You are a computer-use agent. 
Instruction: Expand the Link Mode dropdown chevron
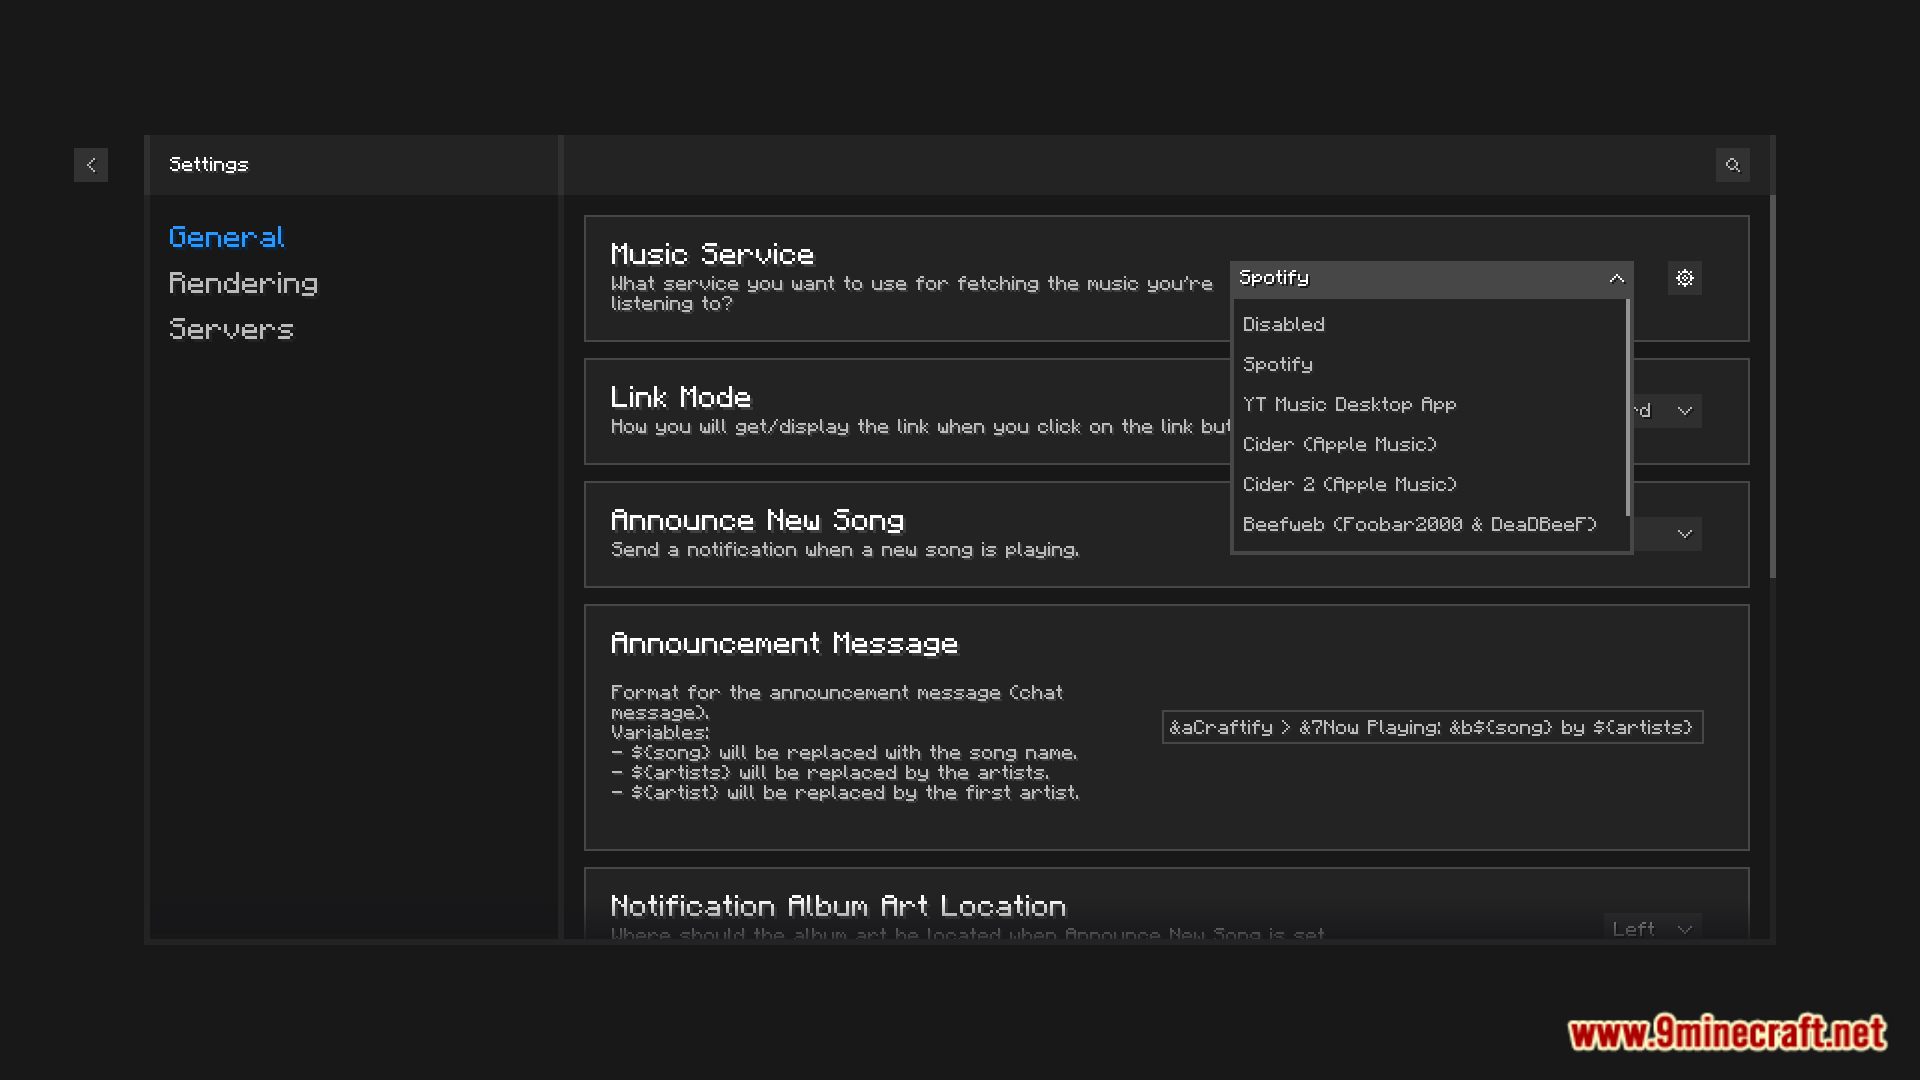(x=1685, y=411)
